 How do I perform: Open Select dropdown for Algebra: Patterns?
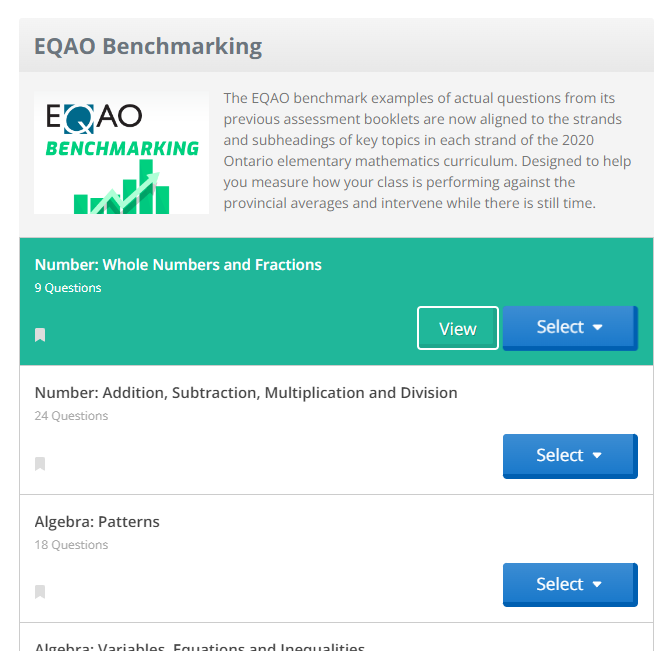(570, 584)
